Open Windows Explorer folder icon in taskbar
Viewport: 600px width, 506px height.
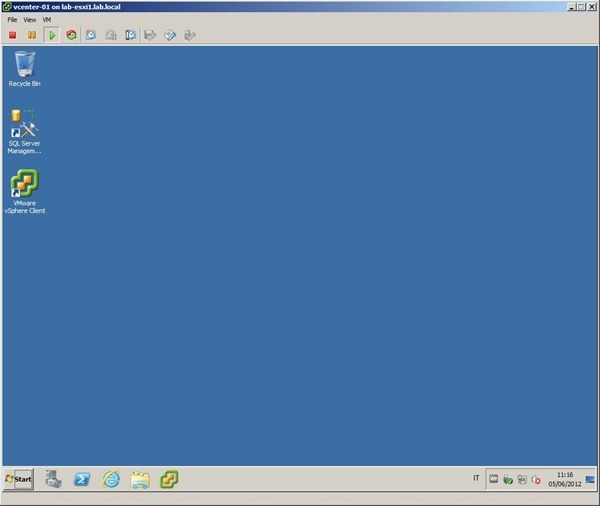[140, 480]
